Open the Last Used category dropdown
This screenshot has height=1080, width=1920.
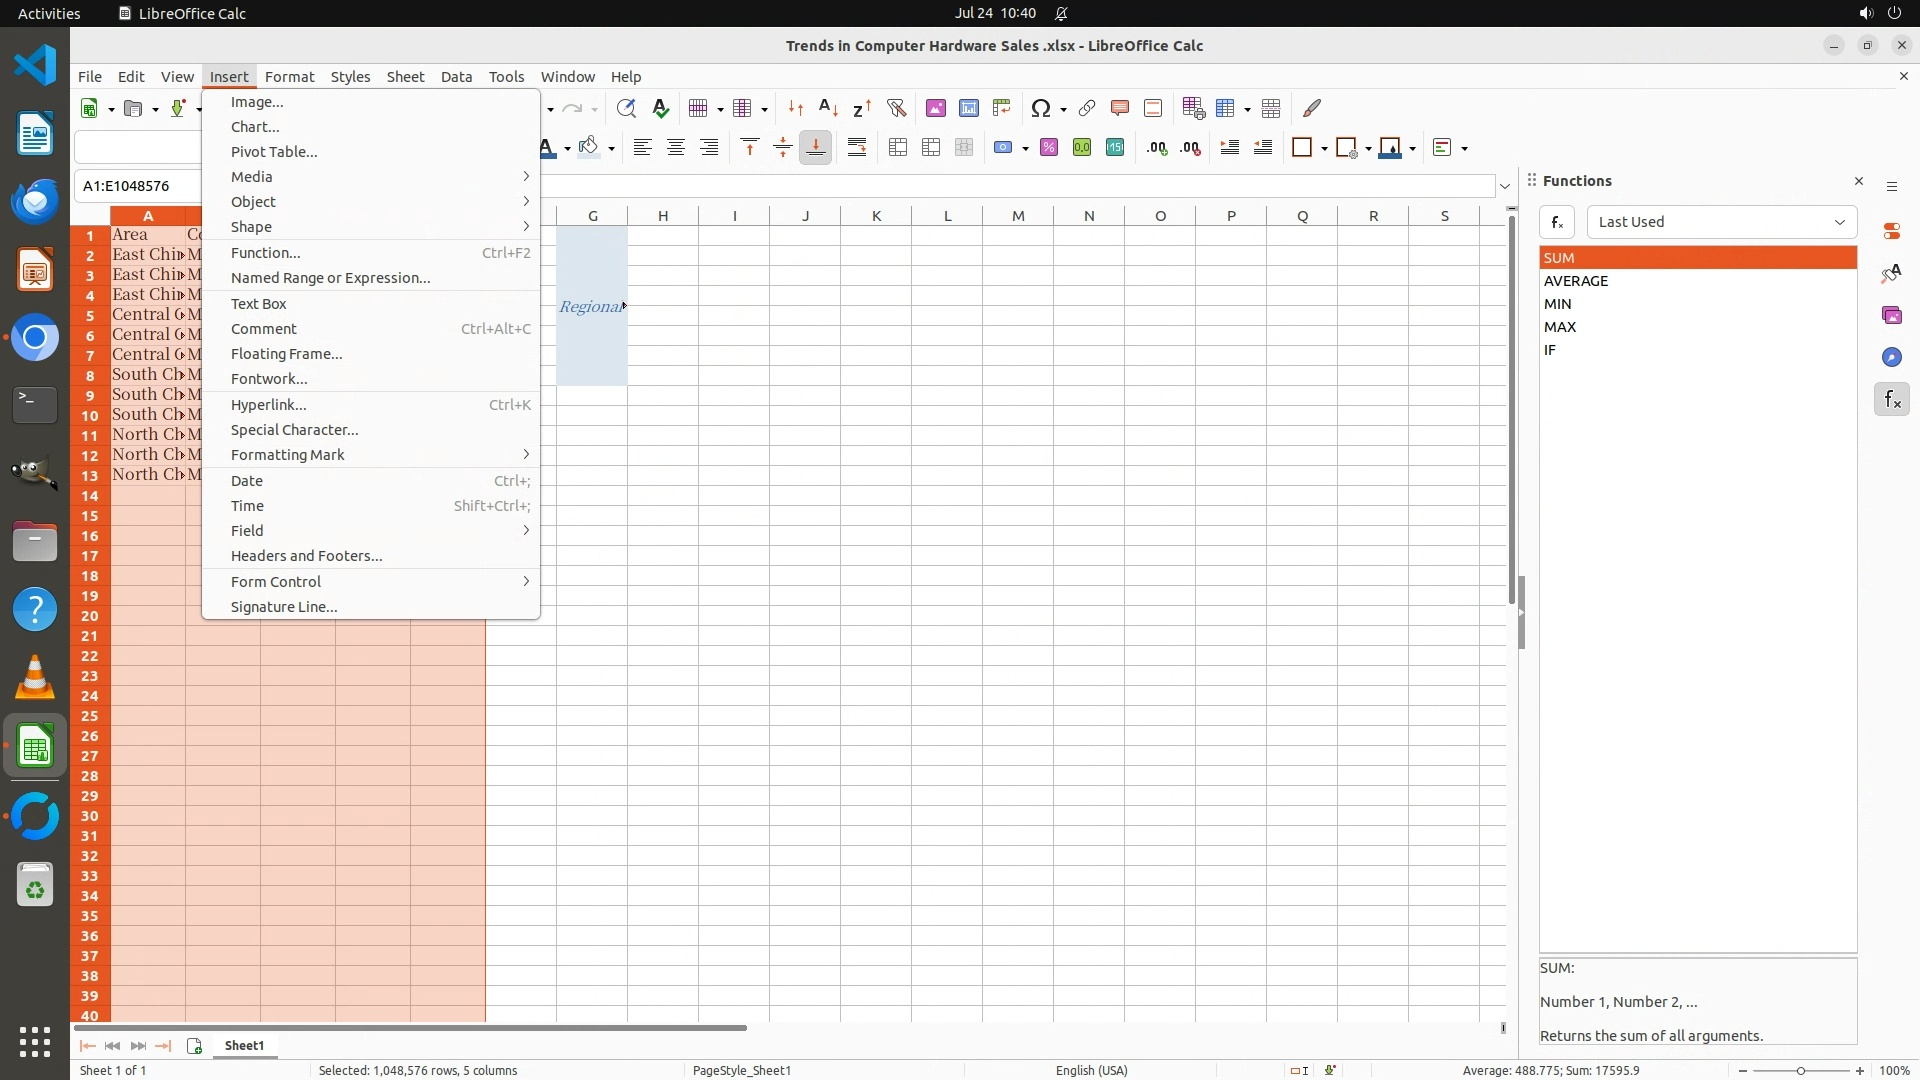[1721, 222]
